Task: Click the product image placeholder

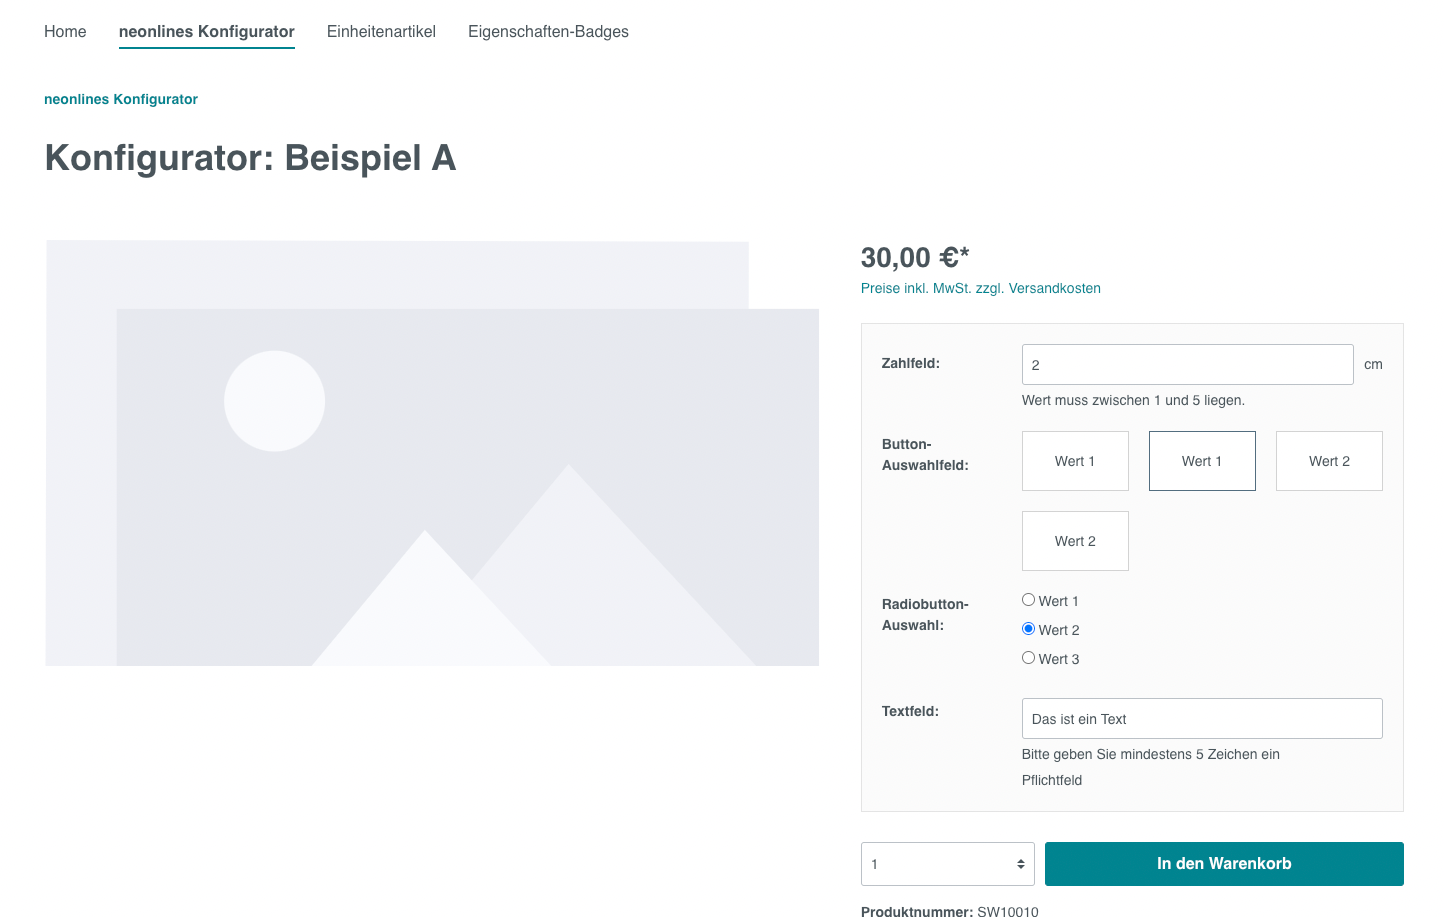Action: pos(432,453)
